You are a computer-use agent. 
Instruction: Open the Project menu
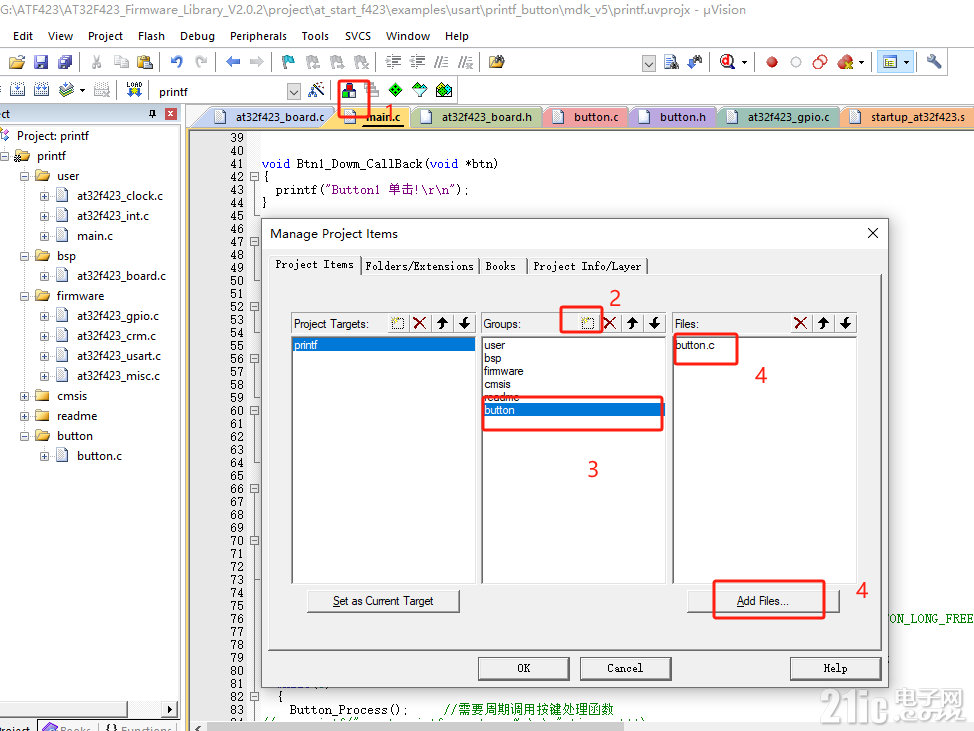click(x=105, y=36)
